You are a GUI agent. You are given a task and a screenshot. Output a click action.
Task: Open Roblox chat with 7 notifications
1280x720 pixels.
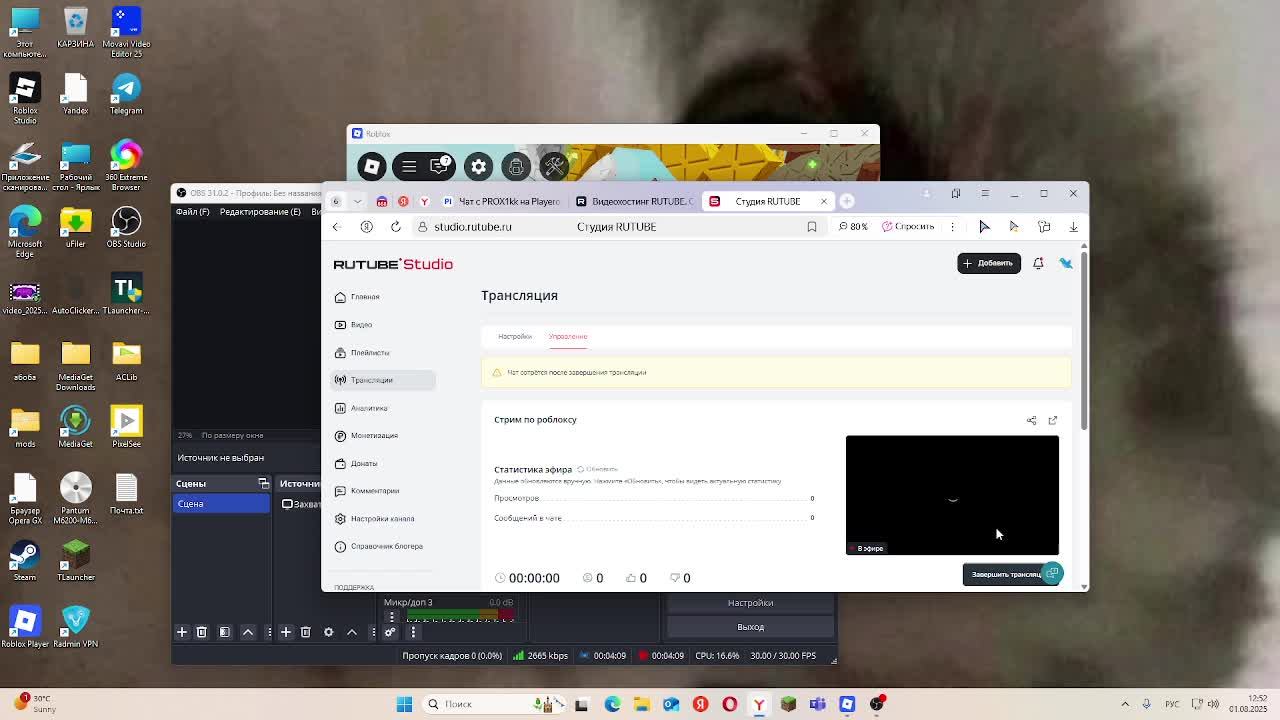440,166
